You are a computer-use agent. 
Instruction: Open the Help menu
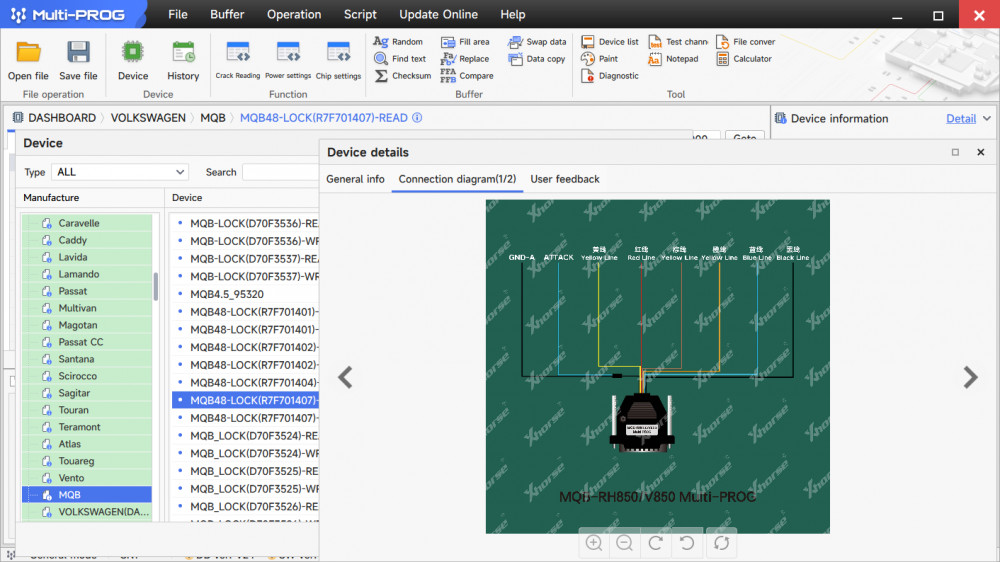click(x=513, y=14)
